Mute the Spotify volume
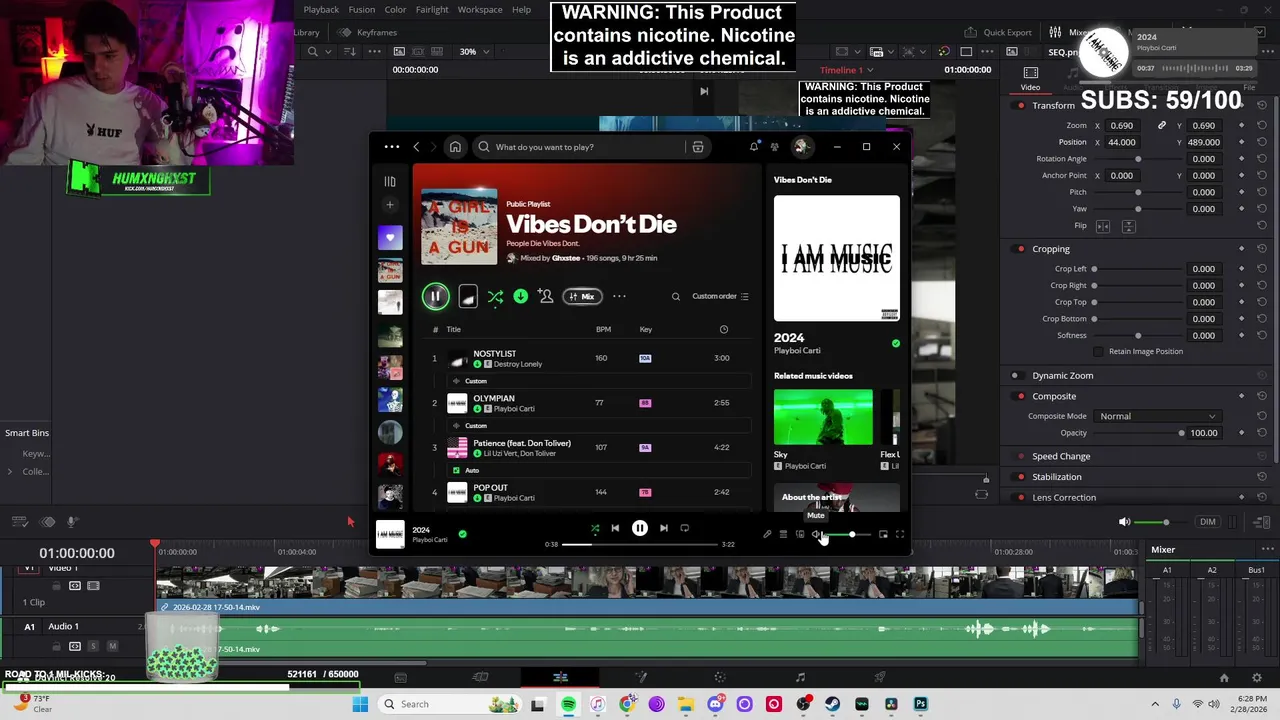This screenshot has height=720, width=1280. point(818,535)
